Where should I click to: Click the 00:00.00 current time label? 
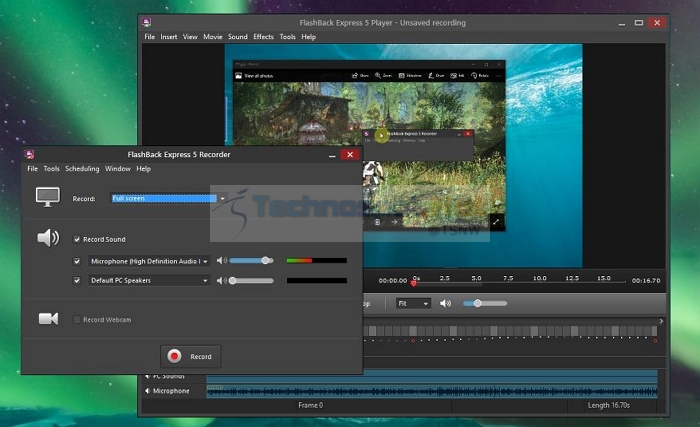393,280
